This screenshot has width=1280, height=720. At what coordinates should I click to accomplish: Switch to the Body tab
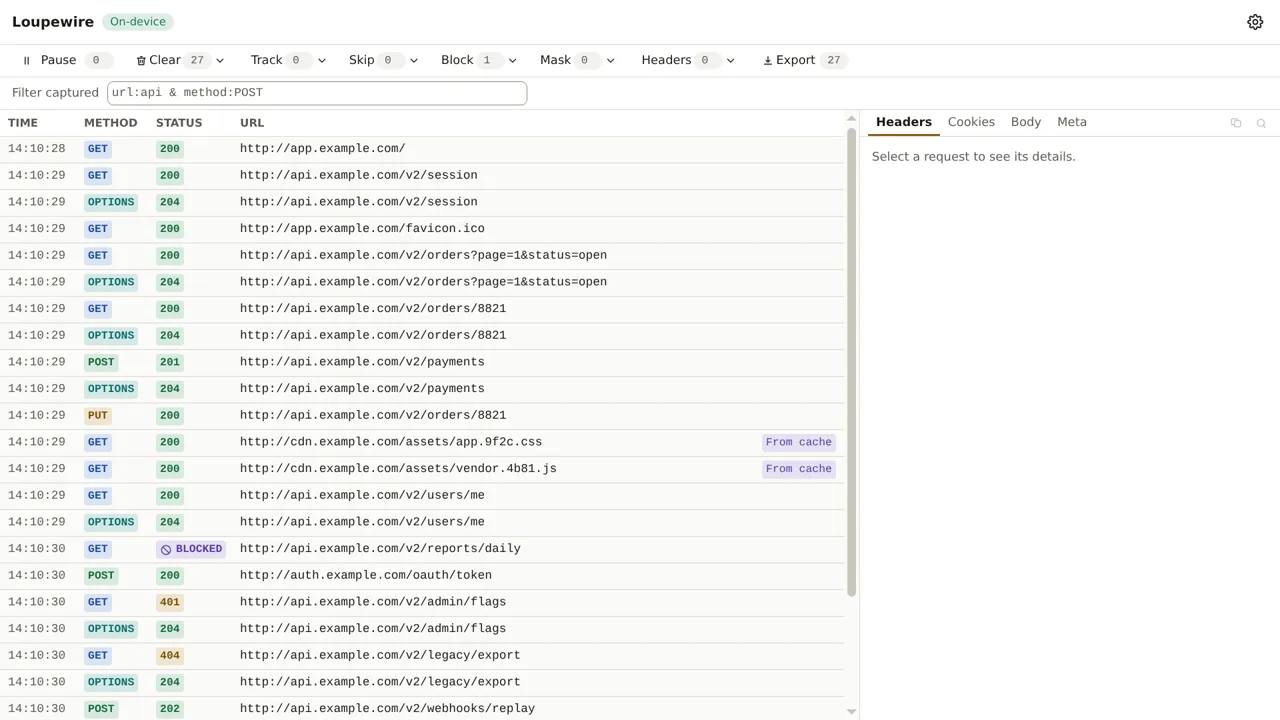click(1026, 122)
